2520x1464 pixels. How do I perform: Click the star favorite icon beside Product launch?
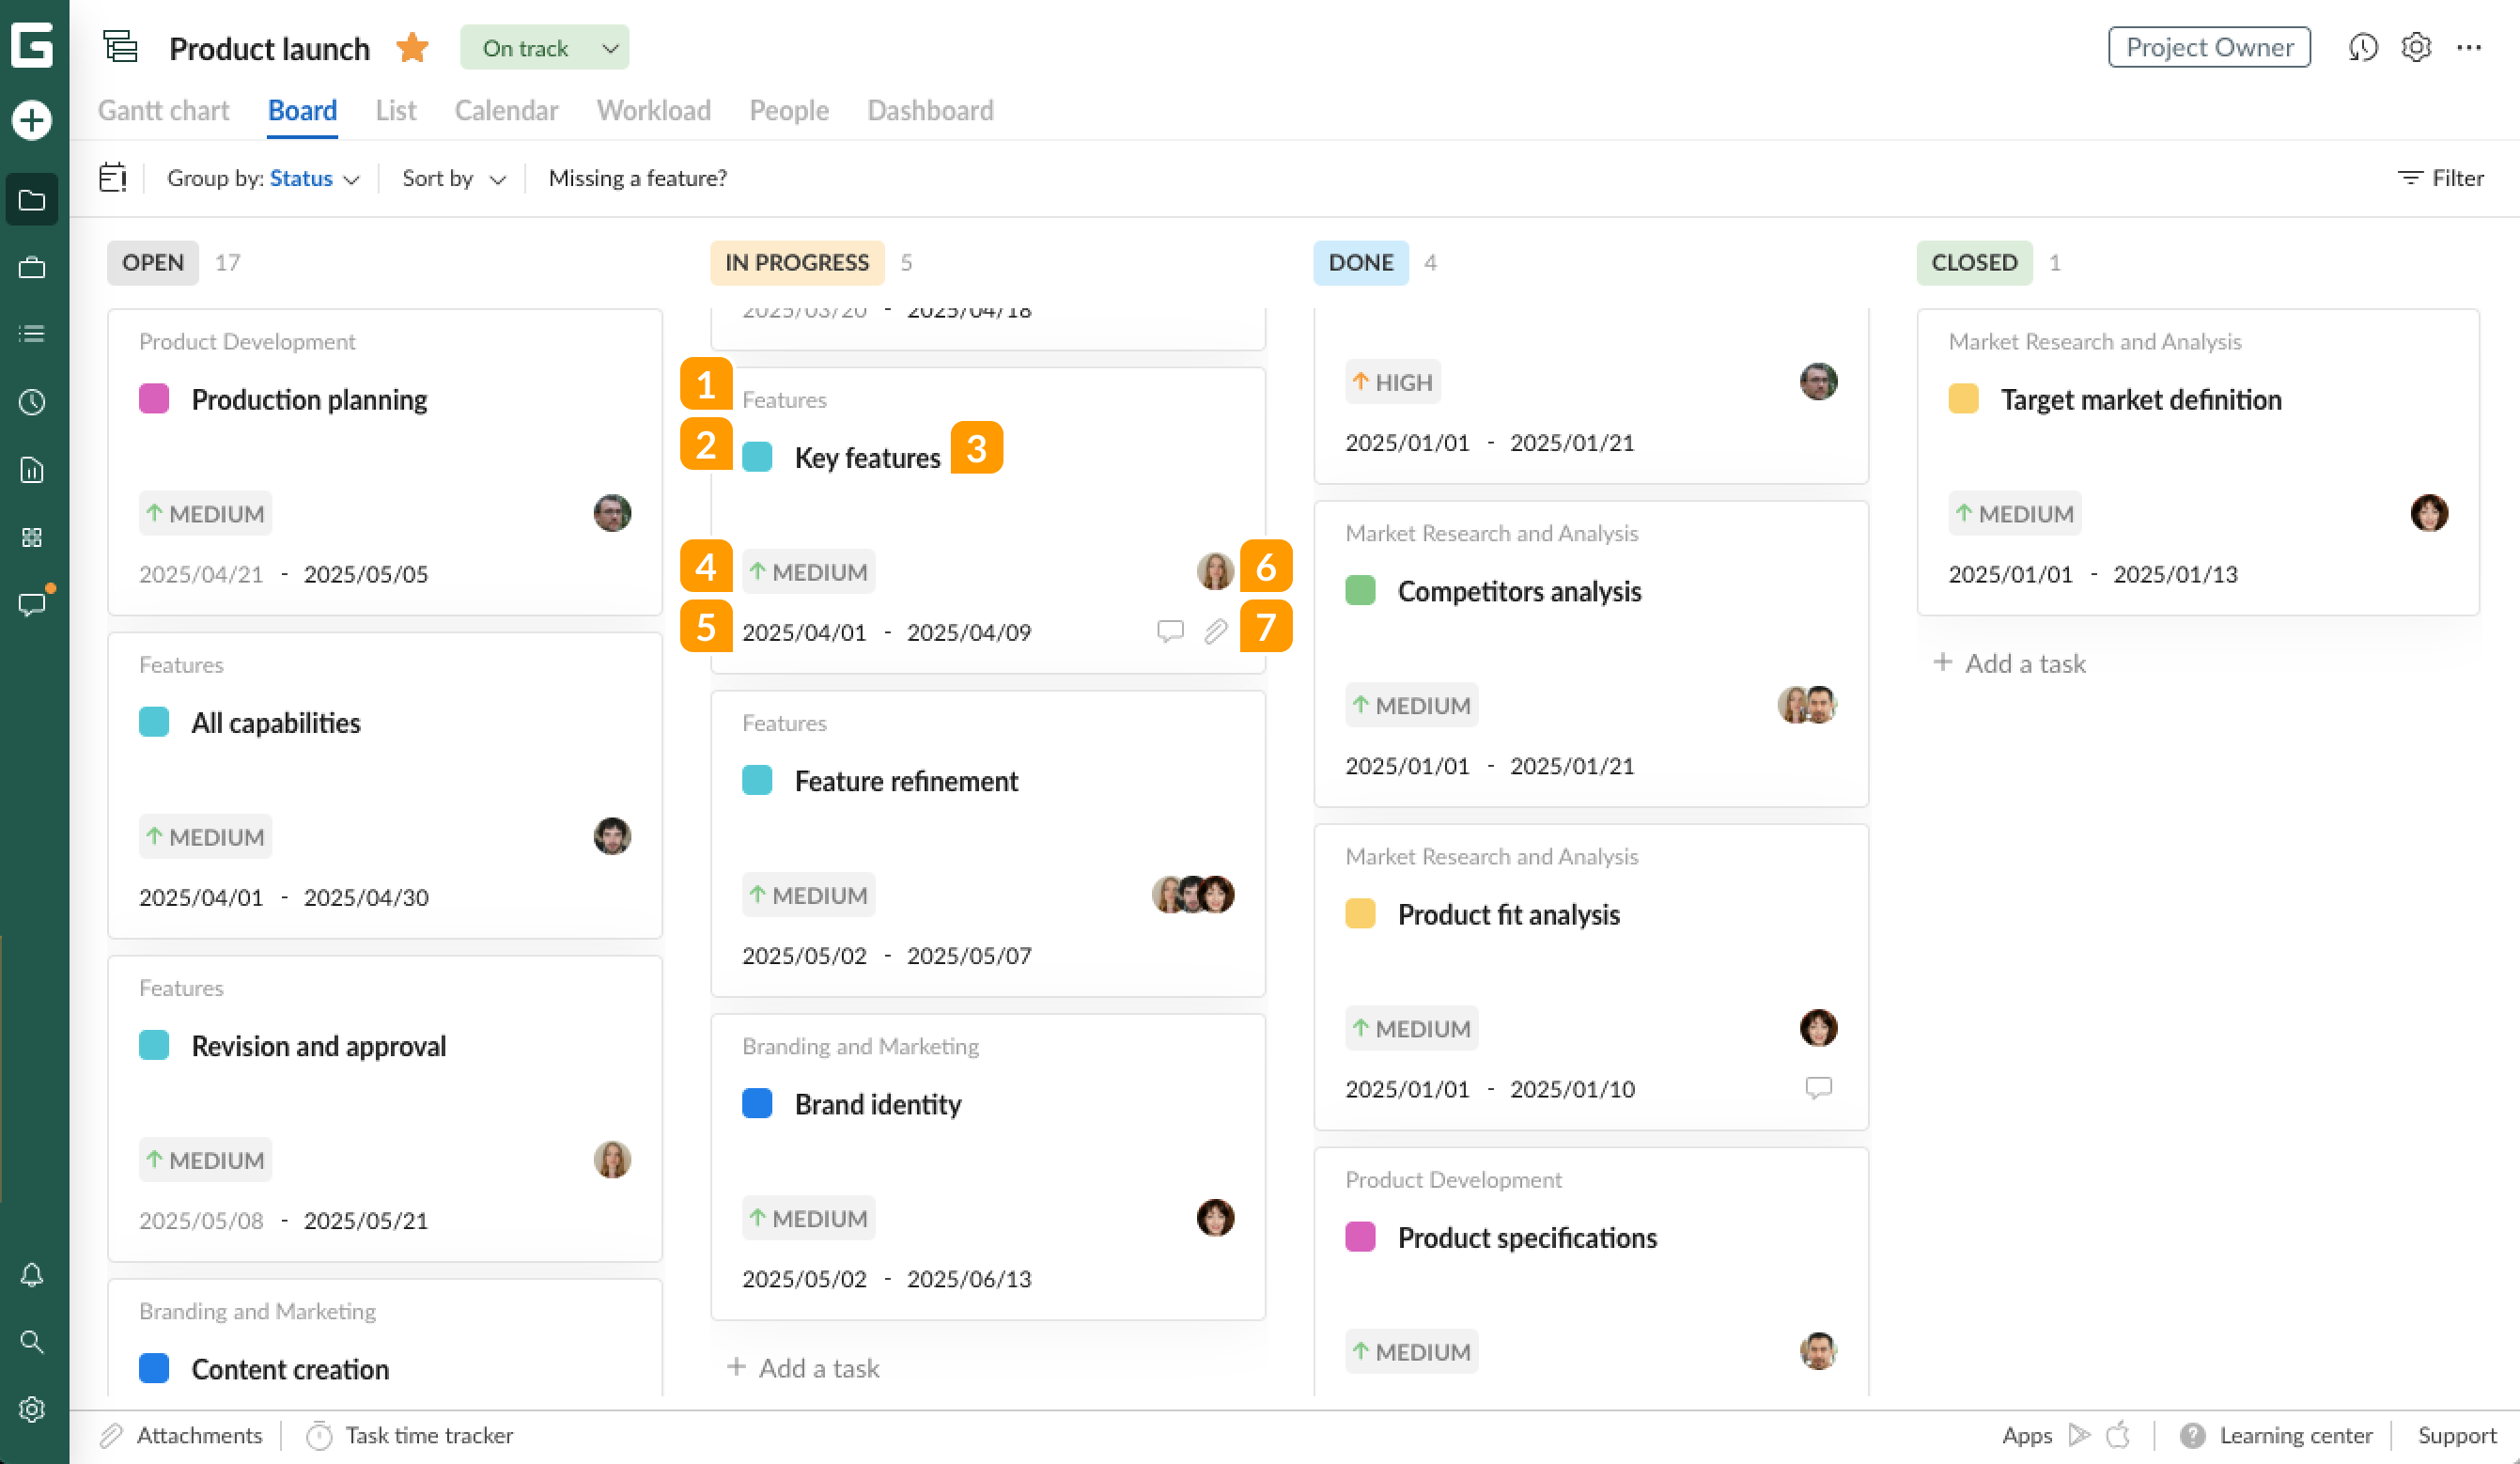click(412, 47)
